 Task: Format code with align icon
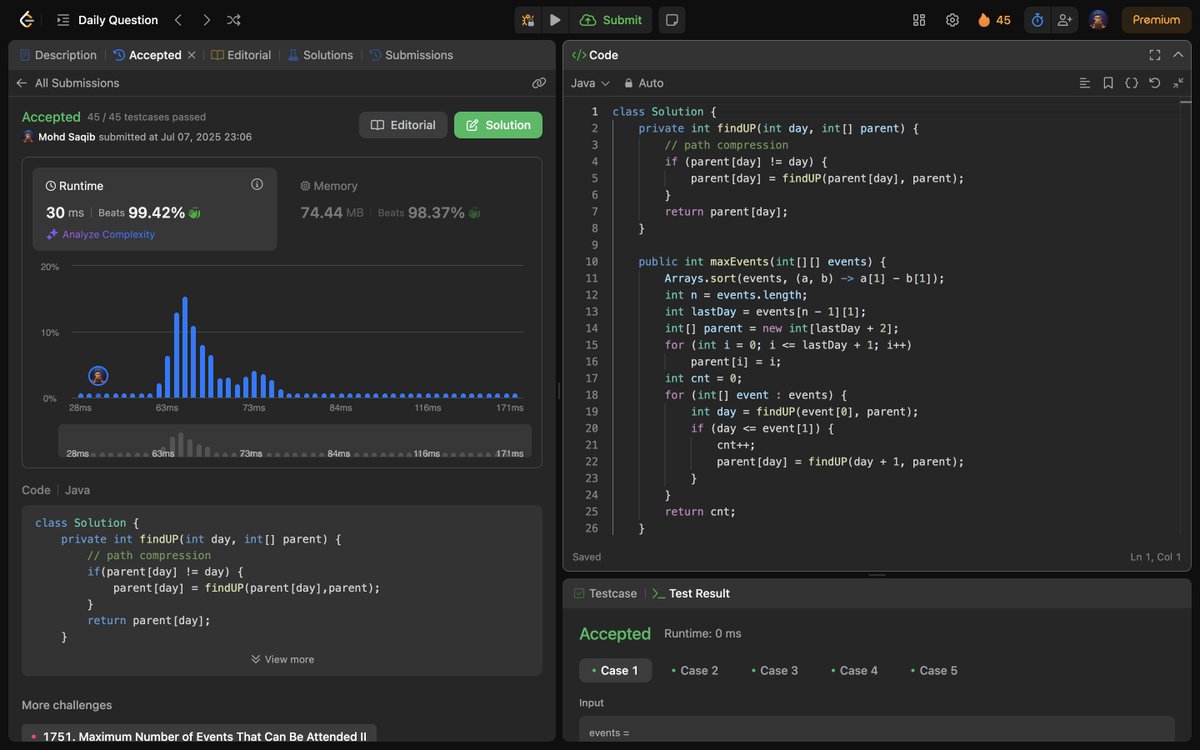pyautogui.click(x=1085, y=83)
